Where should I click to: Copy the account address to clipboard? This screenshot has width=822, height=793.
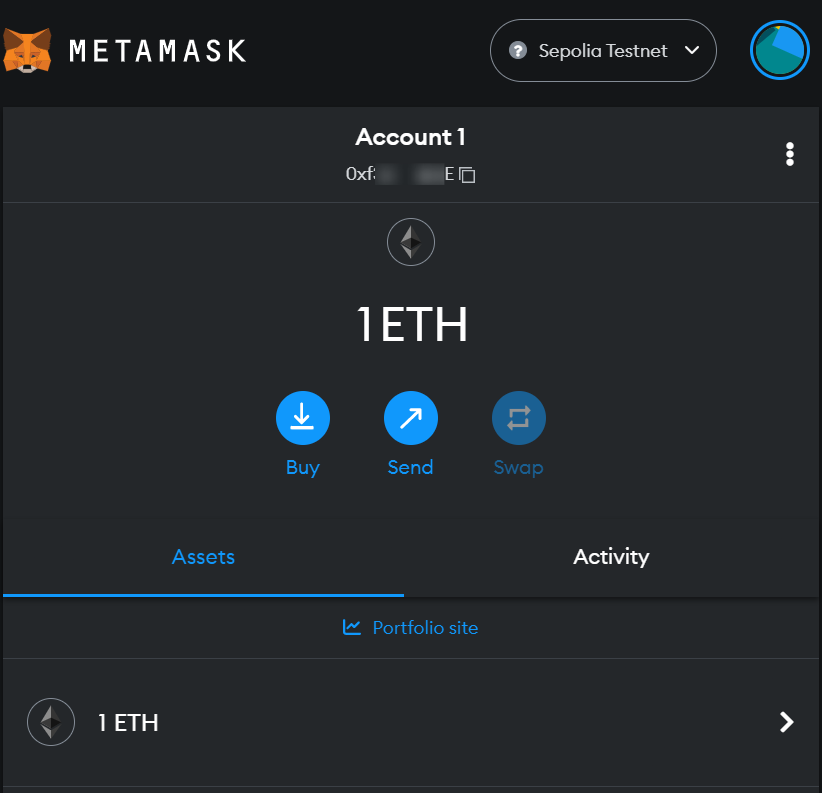(x=467, y=175)
